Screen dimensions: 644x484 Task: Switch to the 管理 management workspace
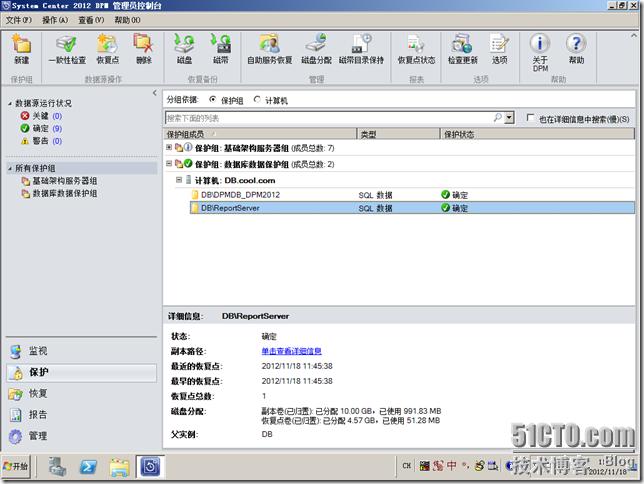[81, 436]
